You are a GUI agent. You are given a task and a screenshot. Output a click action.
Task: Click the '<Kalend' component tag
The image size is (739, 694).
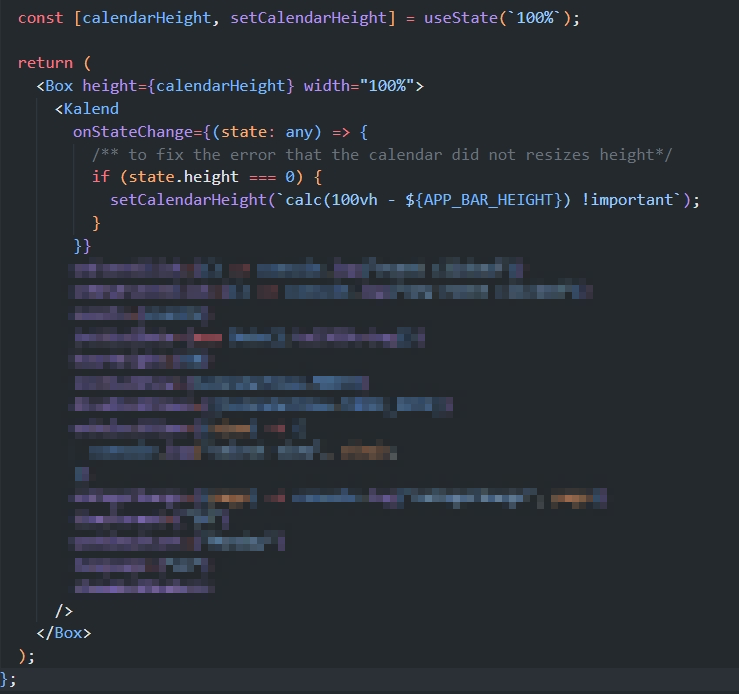87,109
